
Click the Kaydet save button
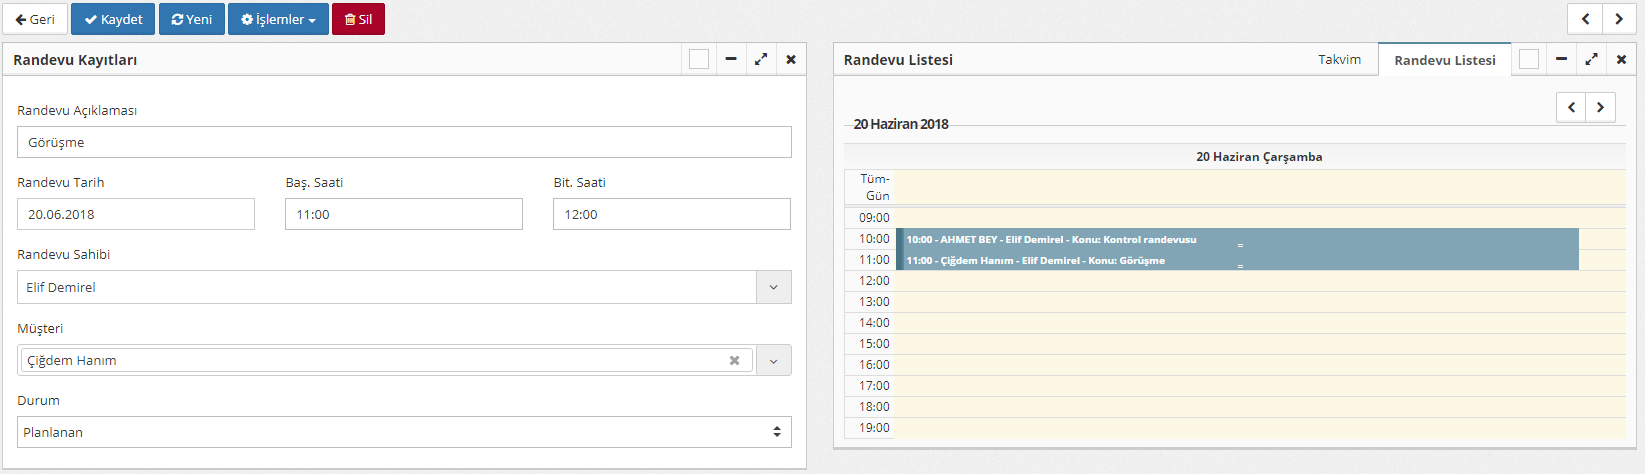click(x=113, y=19)
